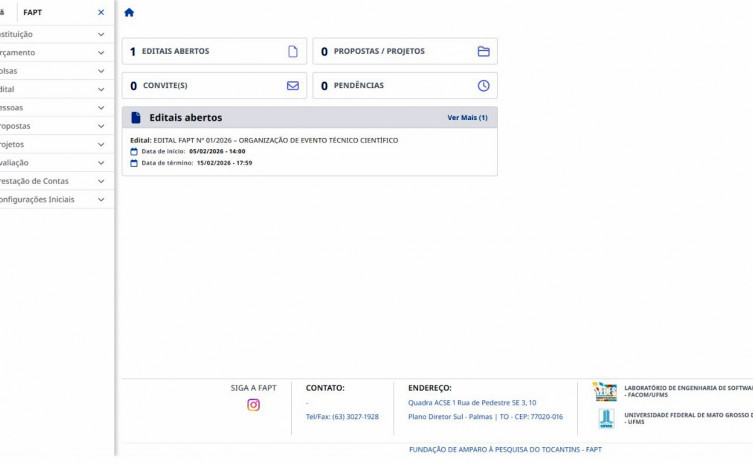Click the home icon in breadcrumb
Viewport: 753px width, 465px height.
tap(129, 13)
